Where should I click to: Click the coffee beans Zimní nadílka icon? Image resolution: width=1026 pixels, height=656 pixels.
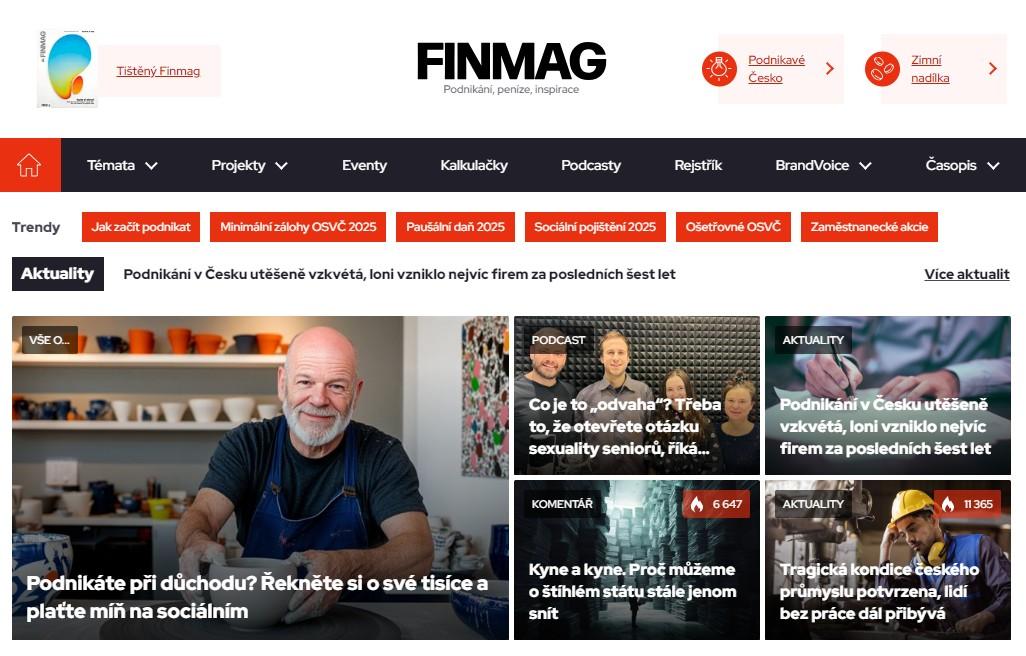pyautogui.click(x=882, y=69)
